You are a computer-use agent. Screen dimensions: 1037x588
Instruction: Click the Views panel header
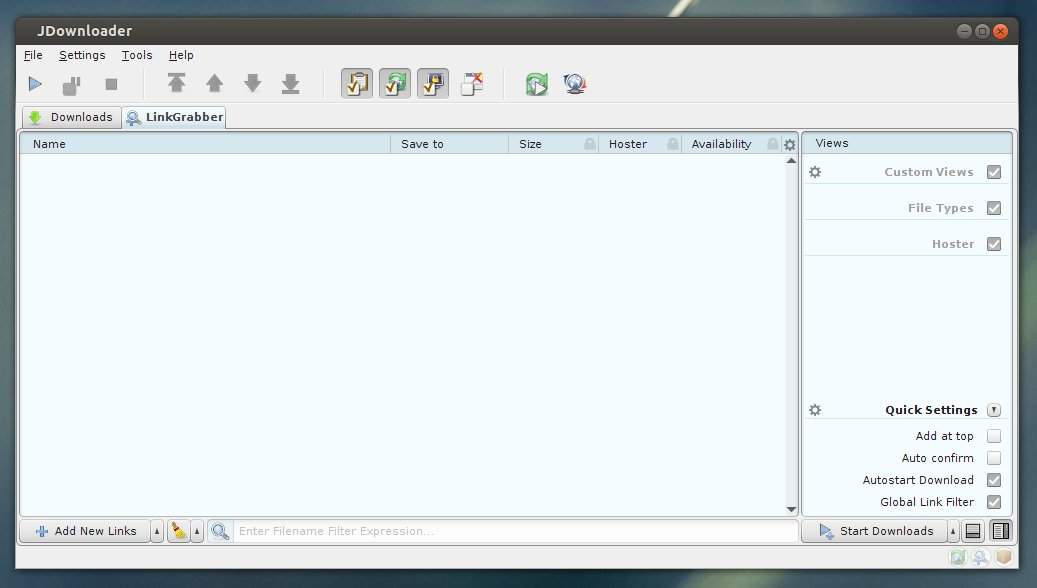(x=907, y=143)
